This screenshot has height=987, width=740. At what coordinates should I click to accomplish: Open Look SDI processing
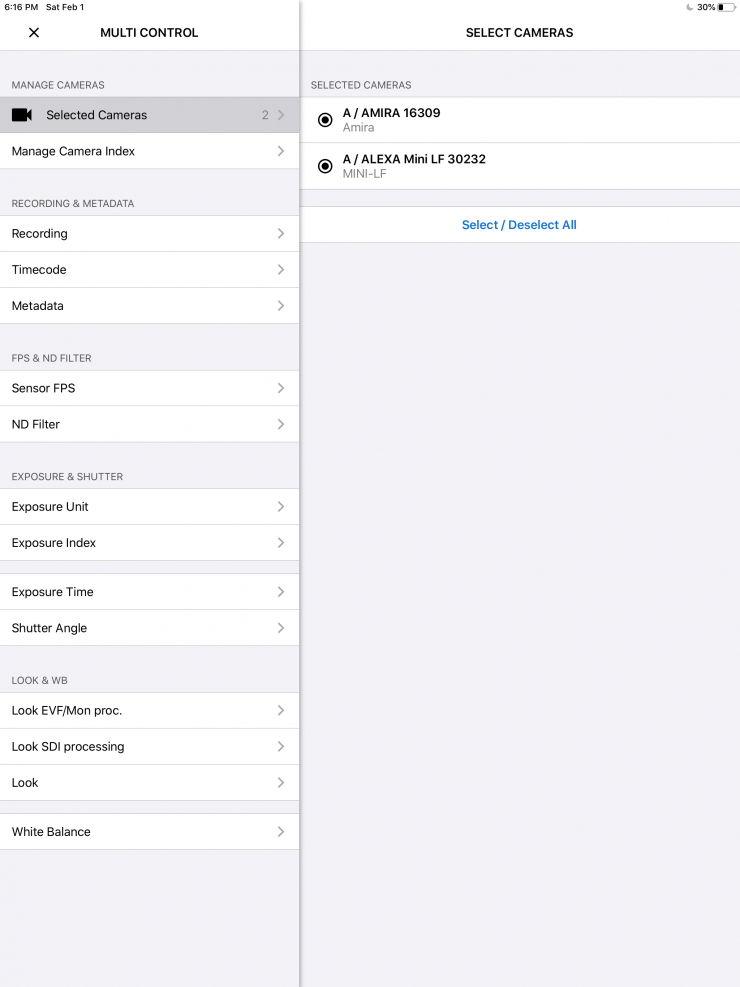click(149, 746)
